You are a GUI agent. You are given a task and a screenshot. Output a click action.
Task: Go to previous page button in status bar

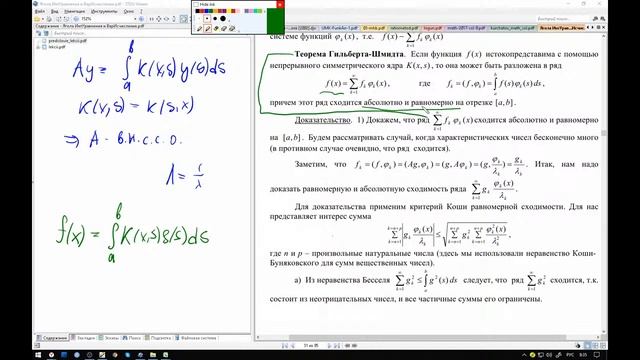(292, 346)
